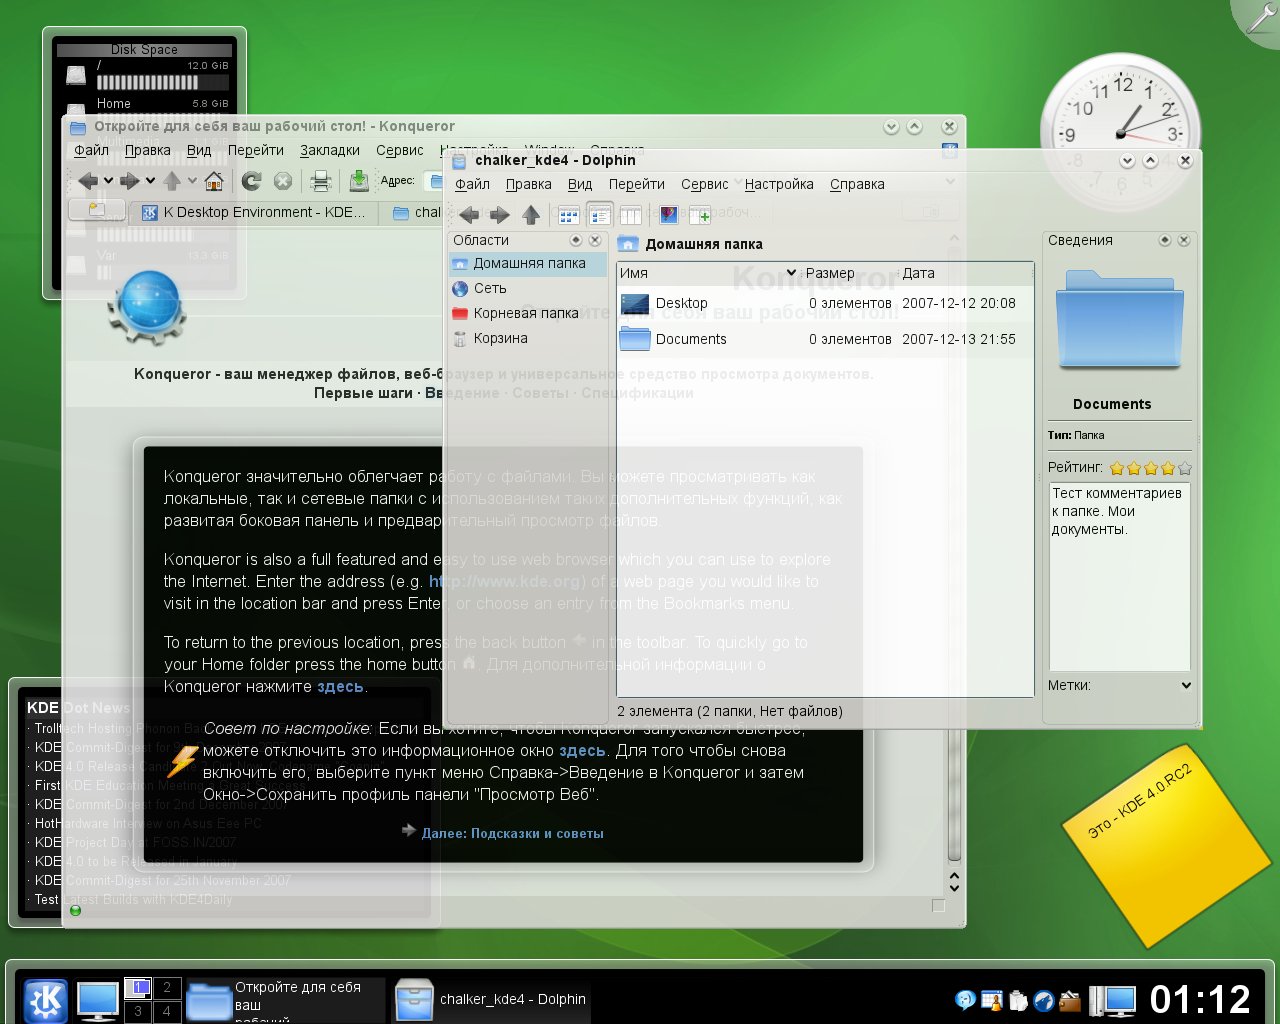Open KWallet tray icon
Image resolution: width=1280 pixels, height=1024 pixels.
[1070, 1000]
